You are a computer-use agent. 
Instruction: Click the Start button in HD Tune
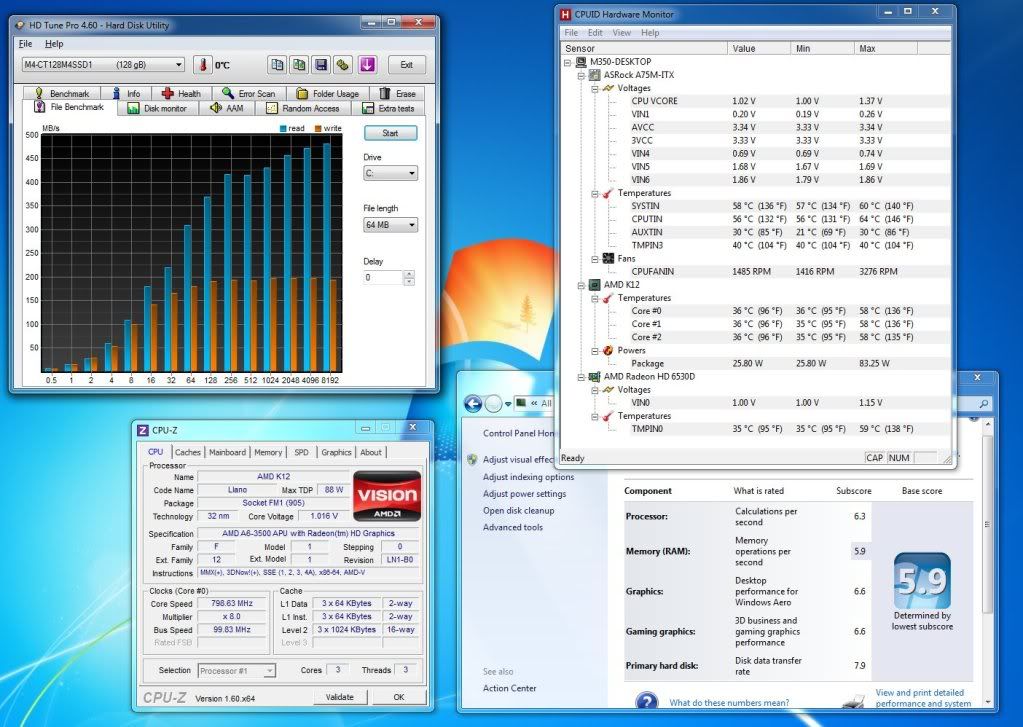390,133
